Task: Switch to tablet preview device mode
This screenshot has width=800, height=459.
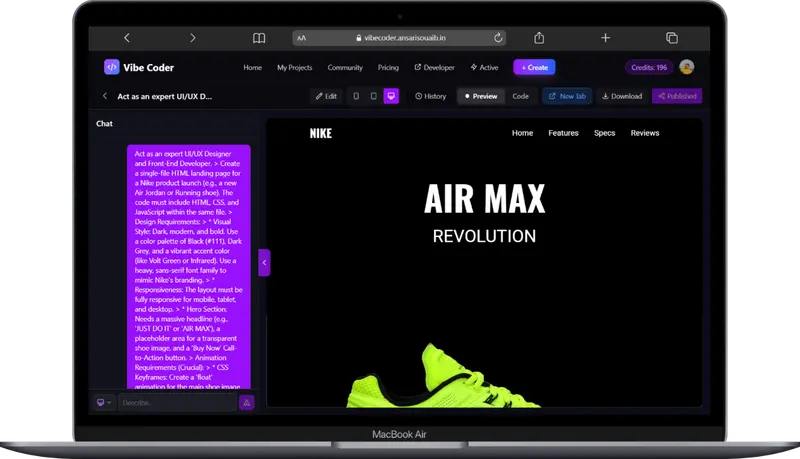Action: [x=373, y=96]
